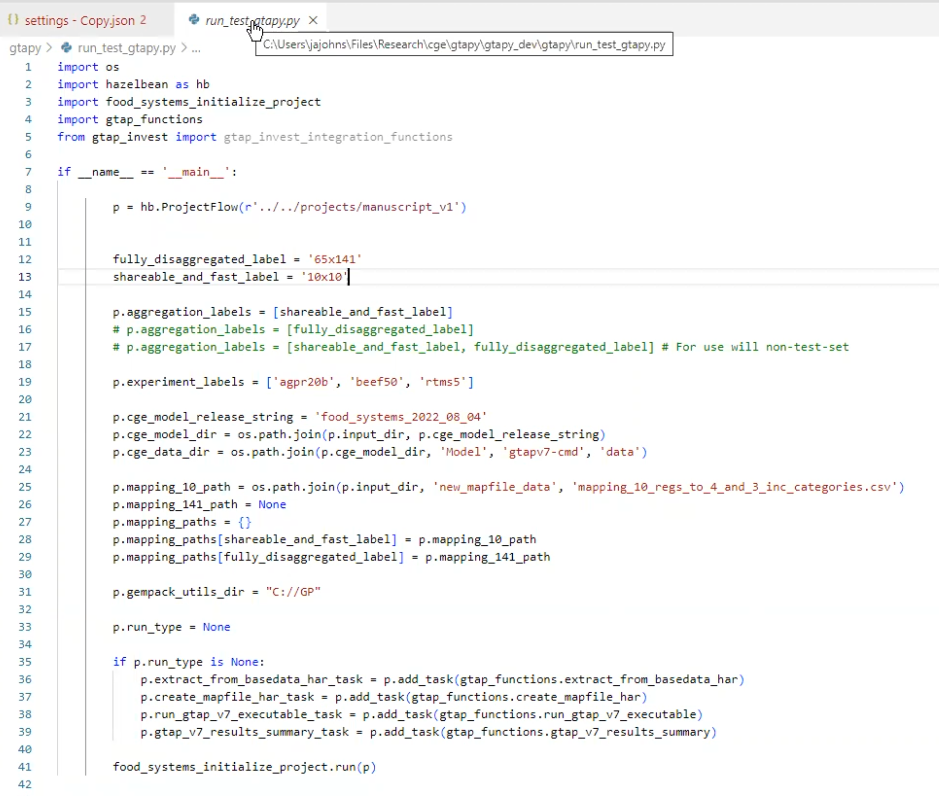This screenshot has height=796, width=939.
Task: Click 'import hazelbean as hb' line
Action: (x=134, y=84)
